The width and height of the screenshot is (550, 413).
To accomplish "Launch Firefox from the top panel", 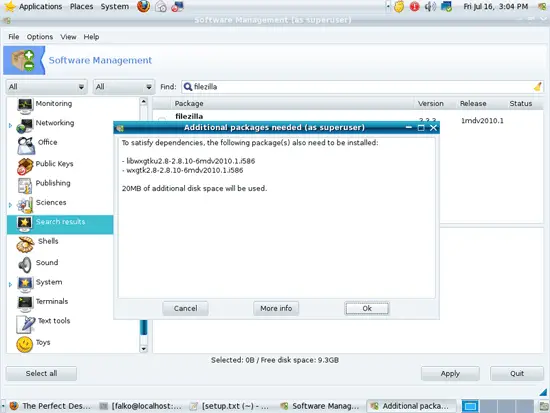I will coord(143,6).
